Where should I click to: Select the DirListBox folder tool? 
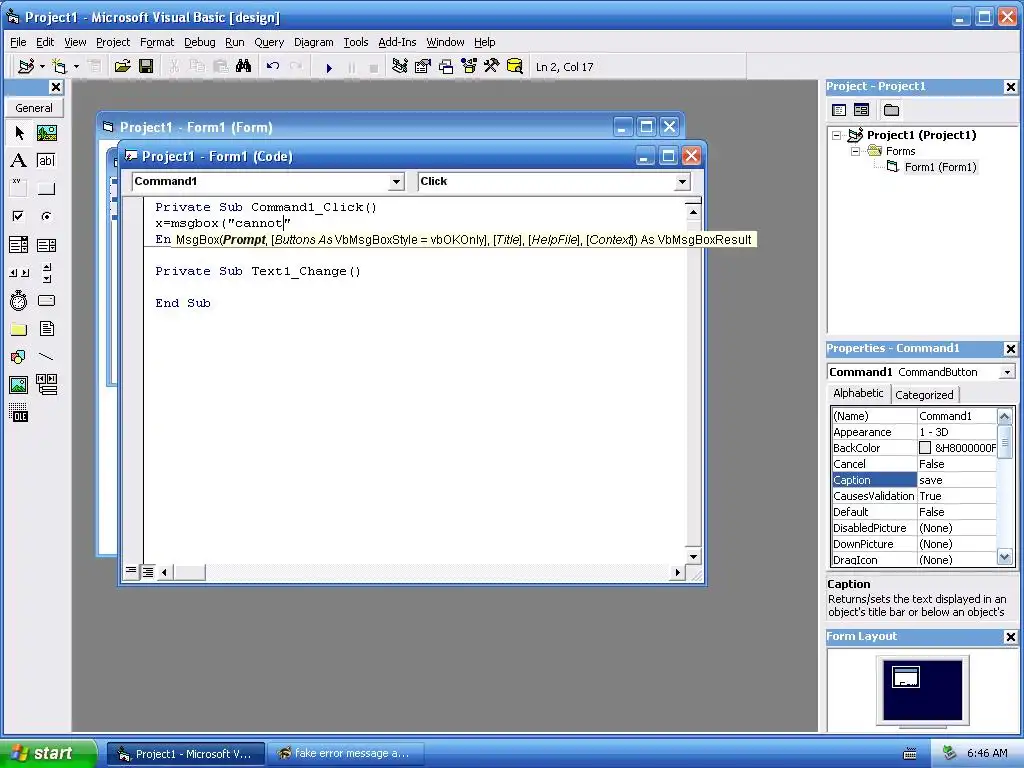[x=19, y=329]
